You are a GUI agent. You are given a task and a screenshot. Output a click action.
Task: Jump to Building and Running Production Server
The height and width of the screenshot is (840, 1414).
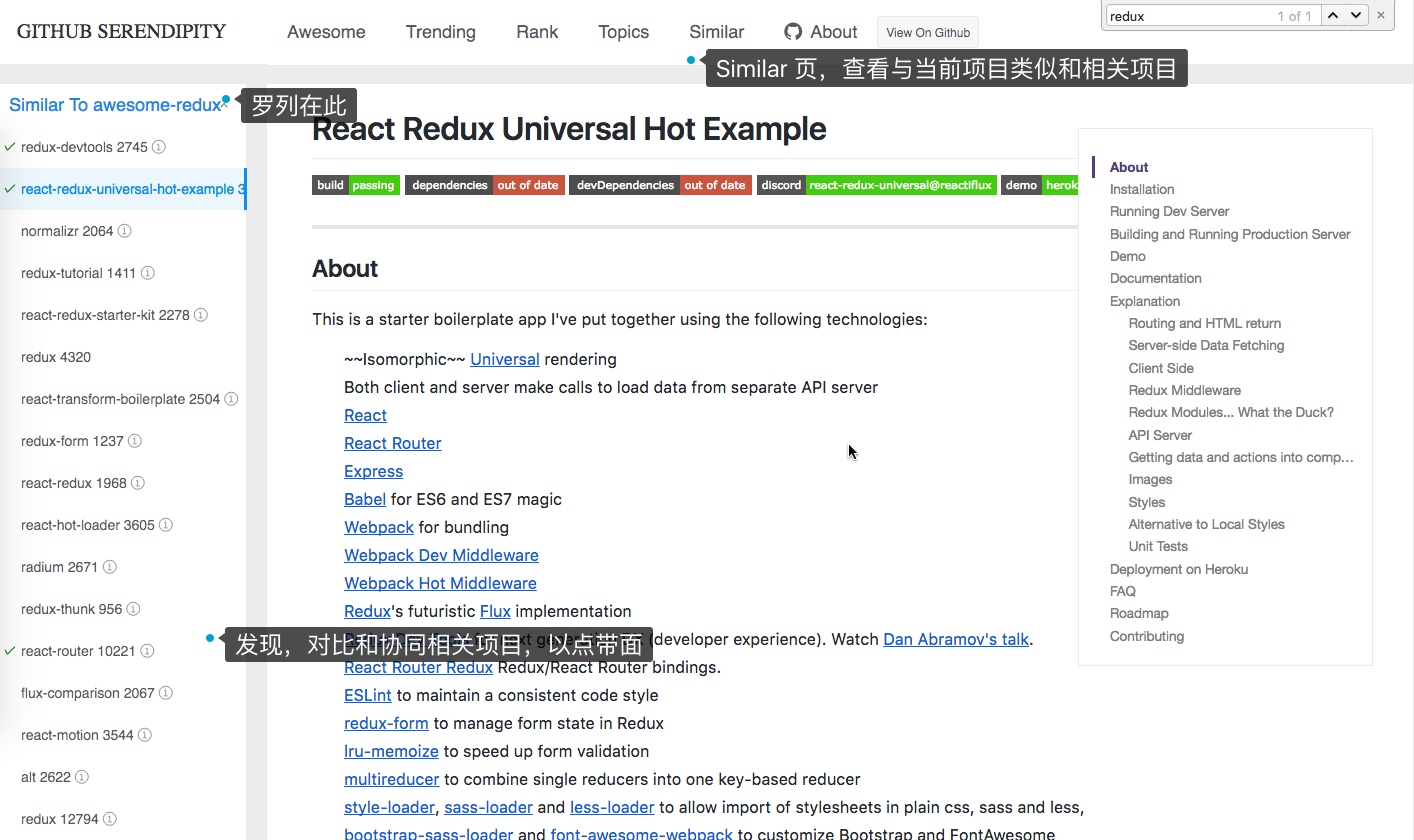point(1230,234)
